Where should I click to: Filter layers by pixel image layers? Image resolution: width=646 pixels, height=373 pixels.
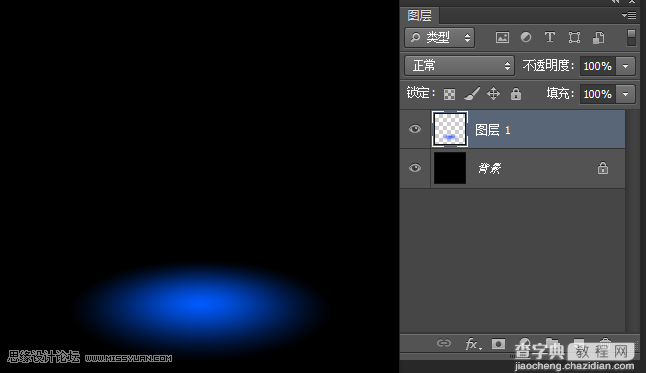point(502,38)
